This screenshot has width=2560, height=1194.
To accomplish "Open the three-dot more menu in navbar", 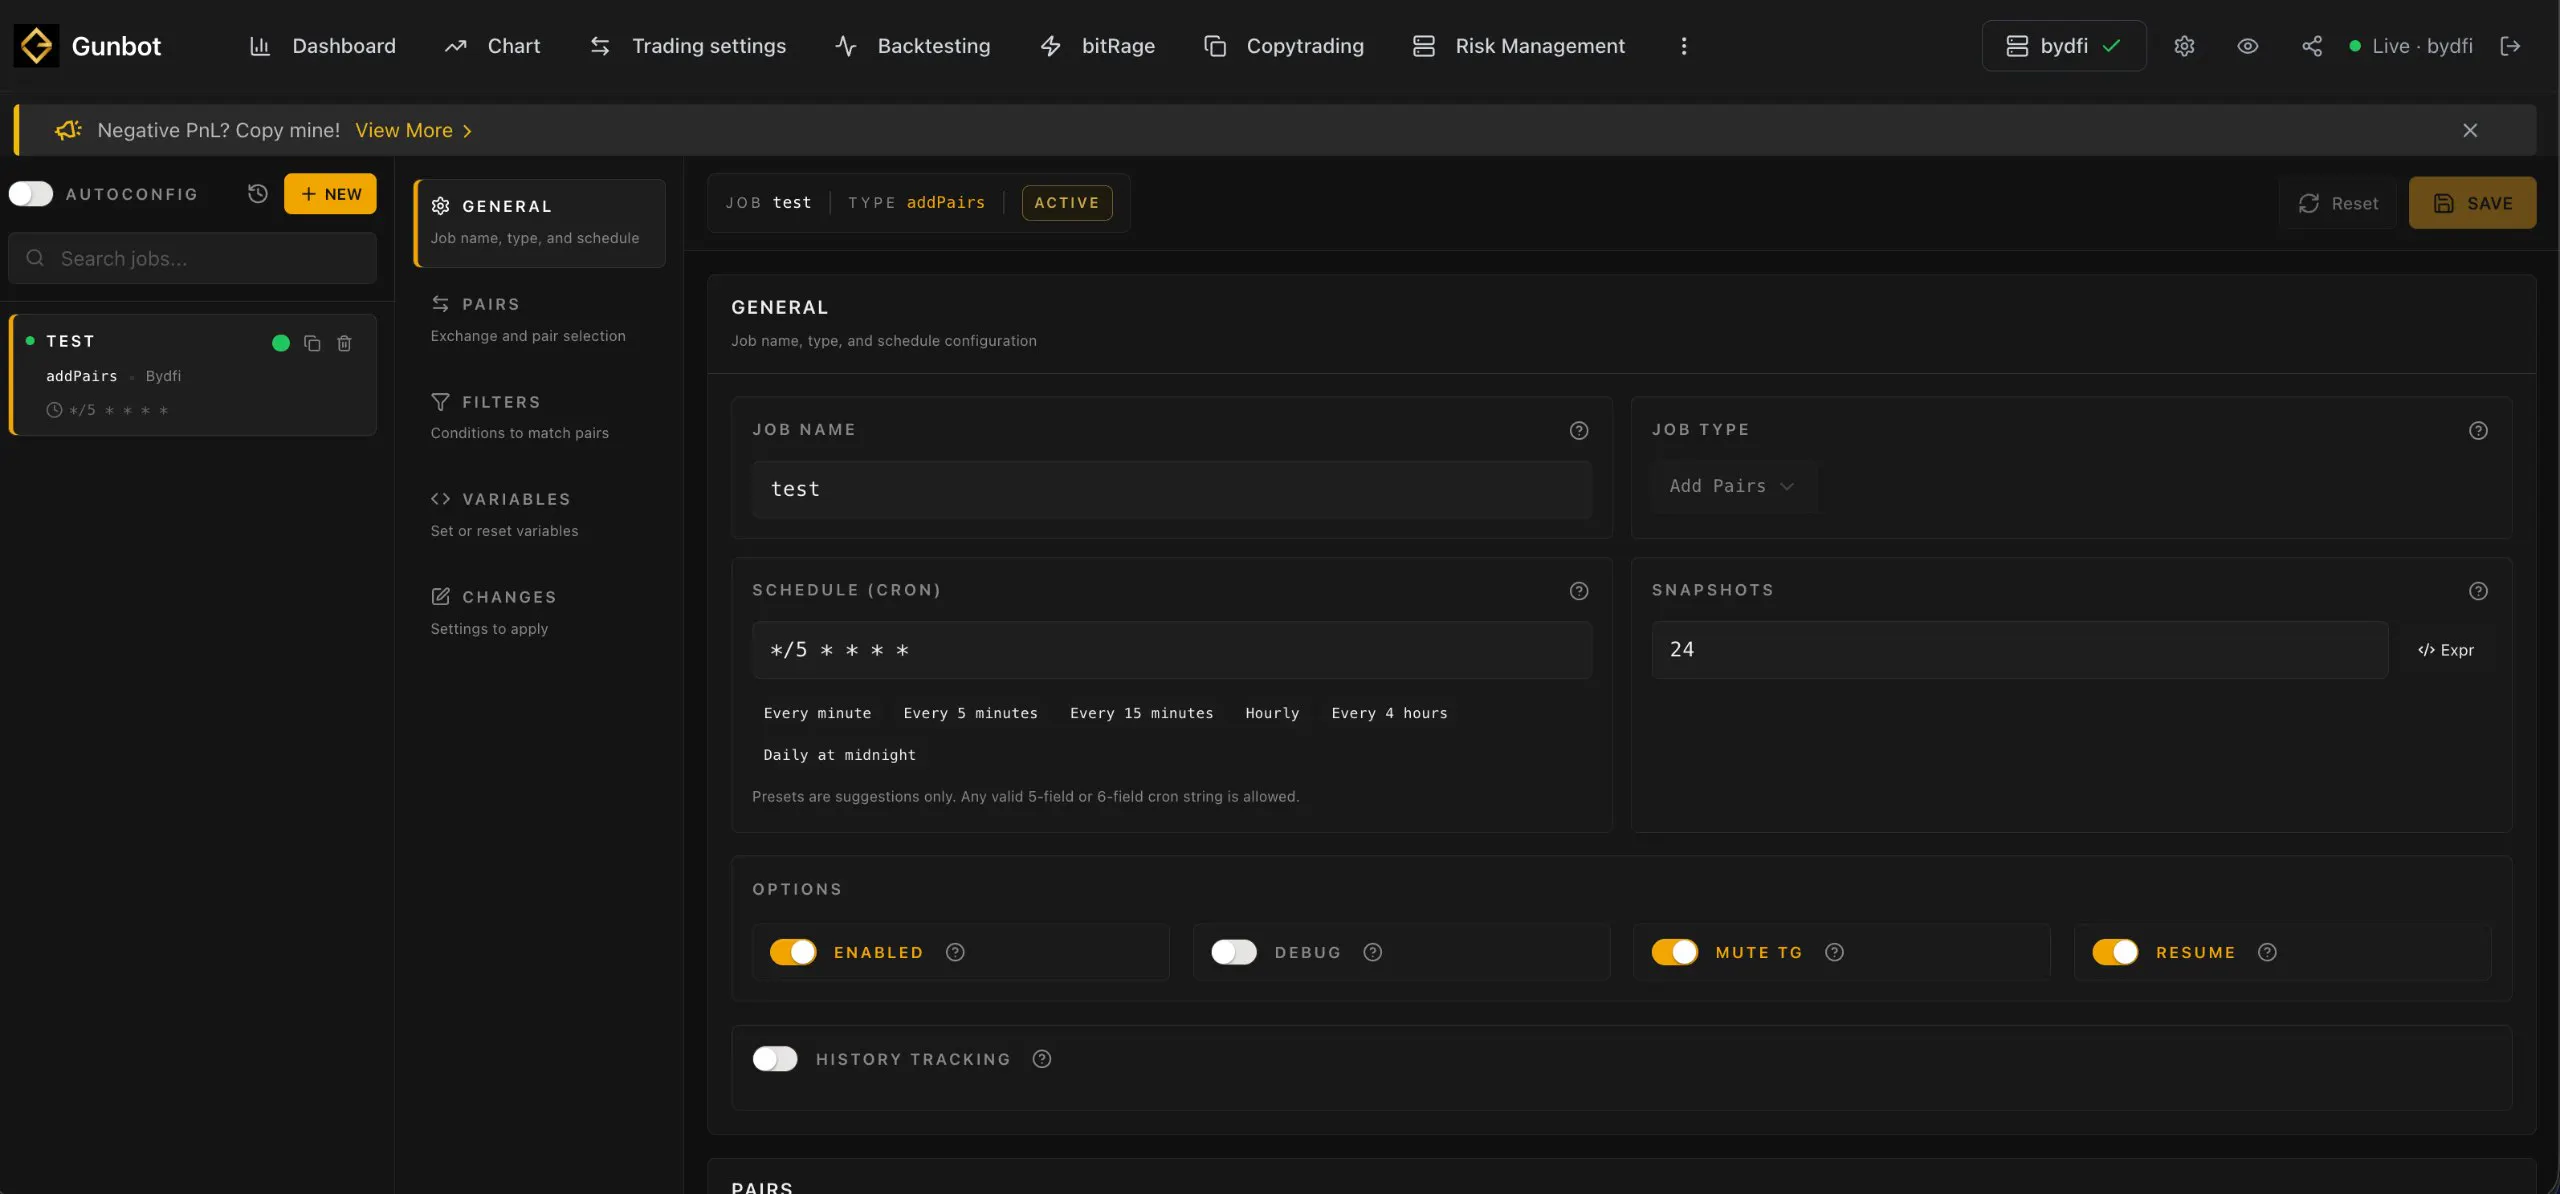I will [1684, 46].
